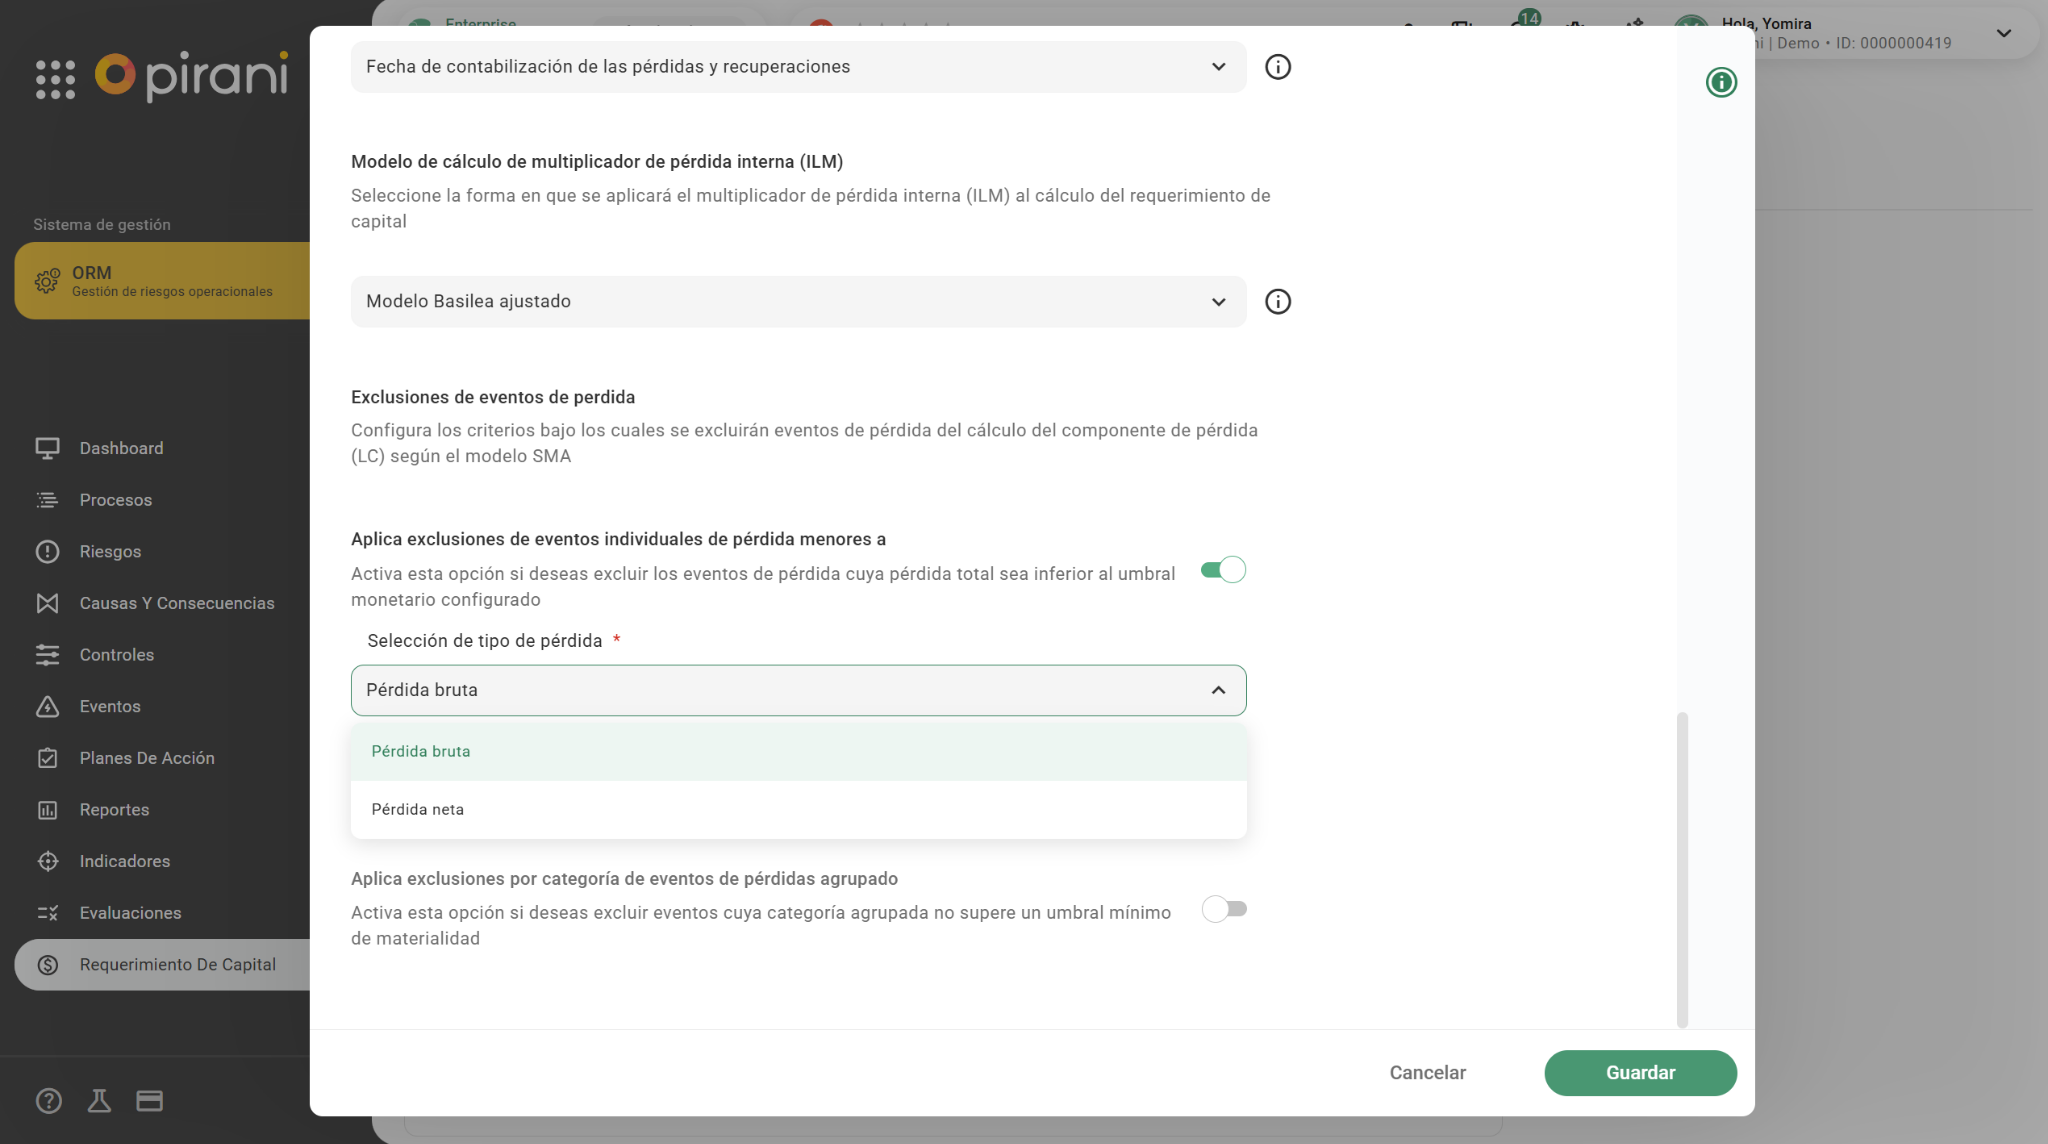Click the green info icon at modal corner
The height and width of the screenshot is (1144, 2048).
(1720, 82)
